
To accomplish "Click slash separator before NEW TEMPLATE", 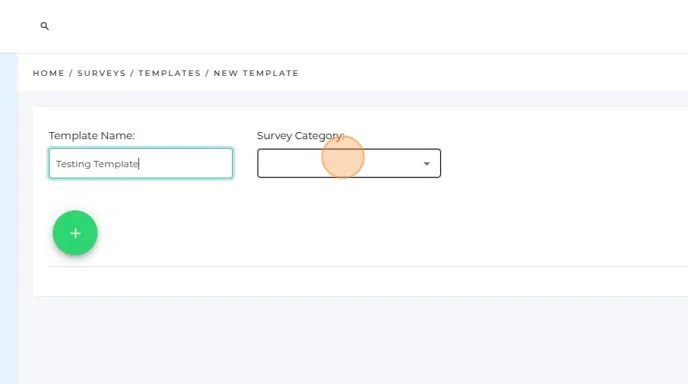I will coord(207,73).
